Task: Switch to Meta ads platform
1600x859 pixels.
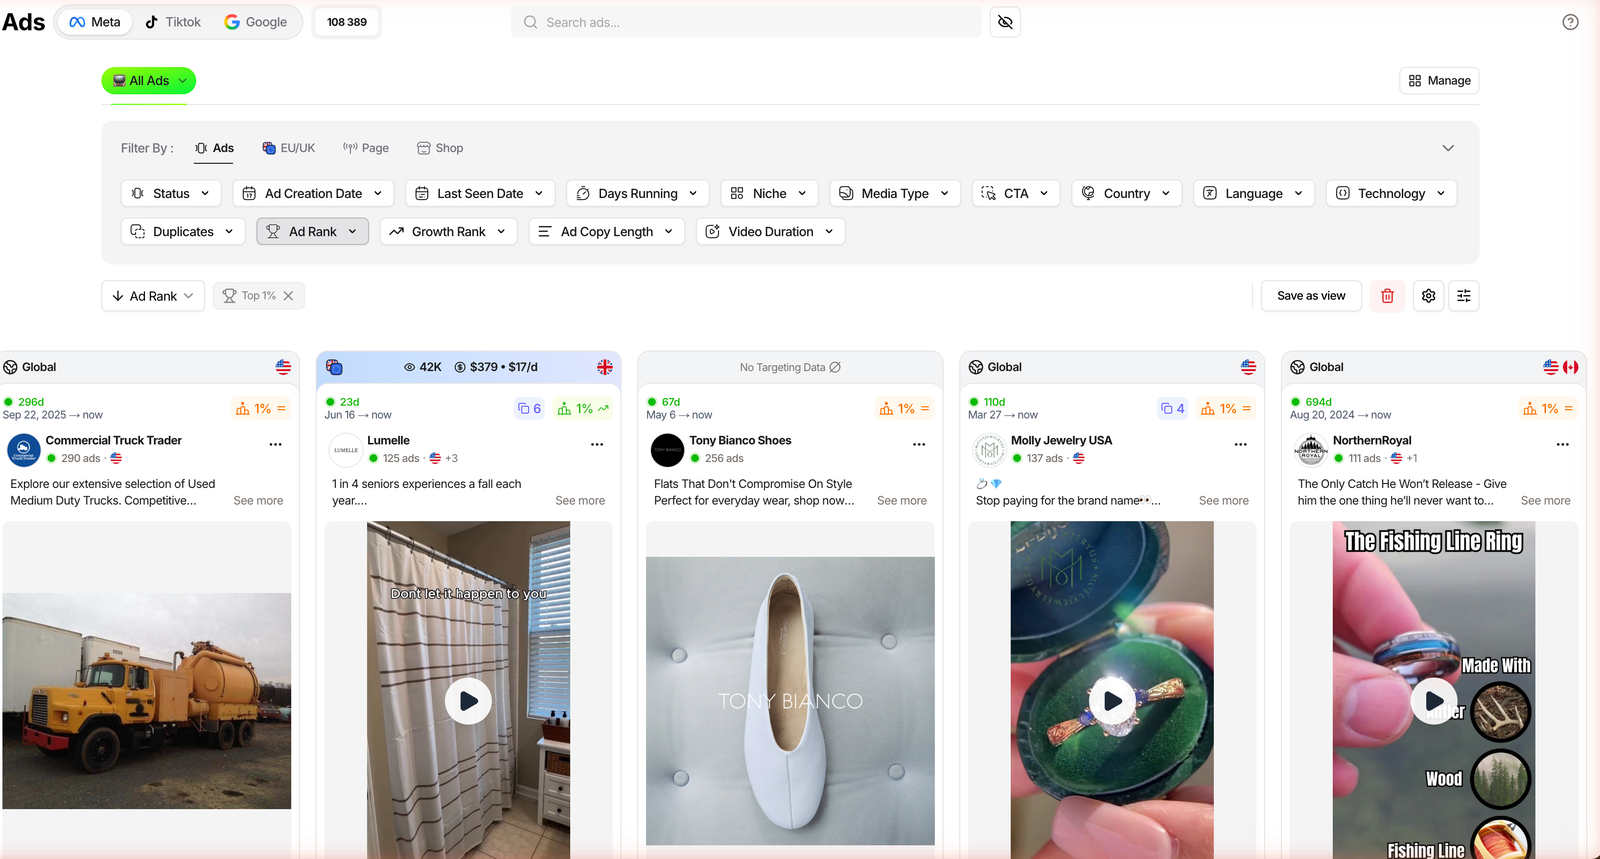Action: [95, 22]
